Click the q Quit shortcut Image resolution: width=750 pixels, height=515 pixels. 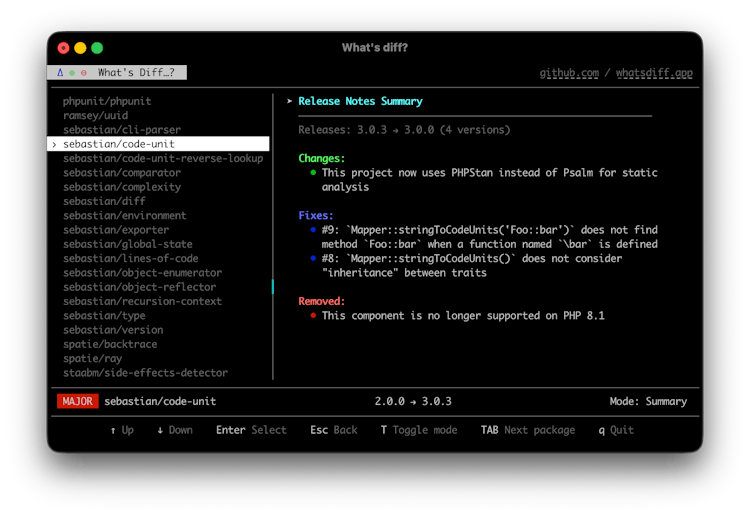coord(615,430)
